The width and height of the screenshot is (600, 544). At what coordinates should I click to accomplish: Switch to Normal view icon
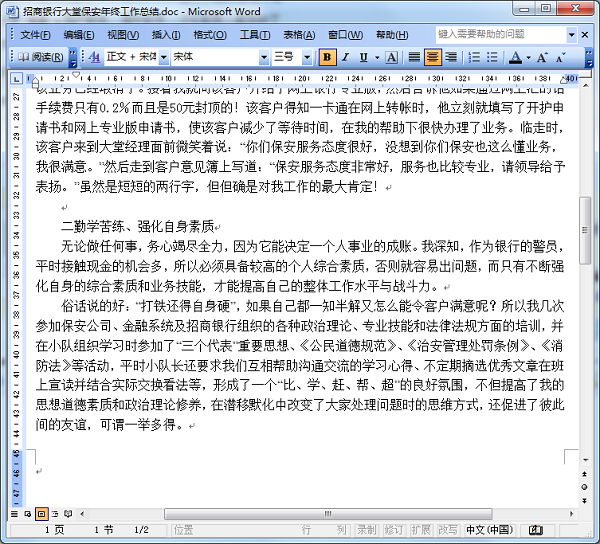pos(14,514)
